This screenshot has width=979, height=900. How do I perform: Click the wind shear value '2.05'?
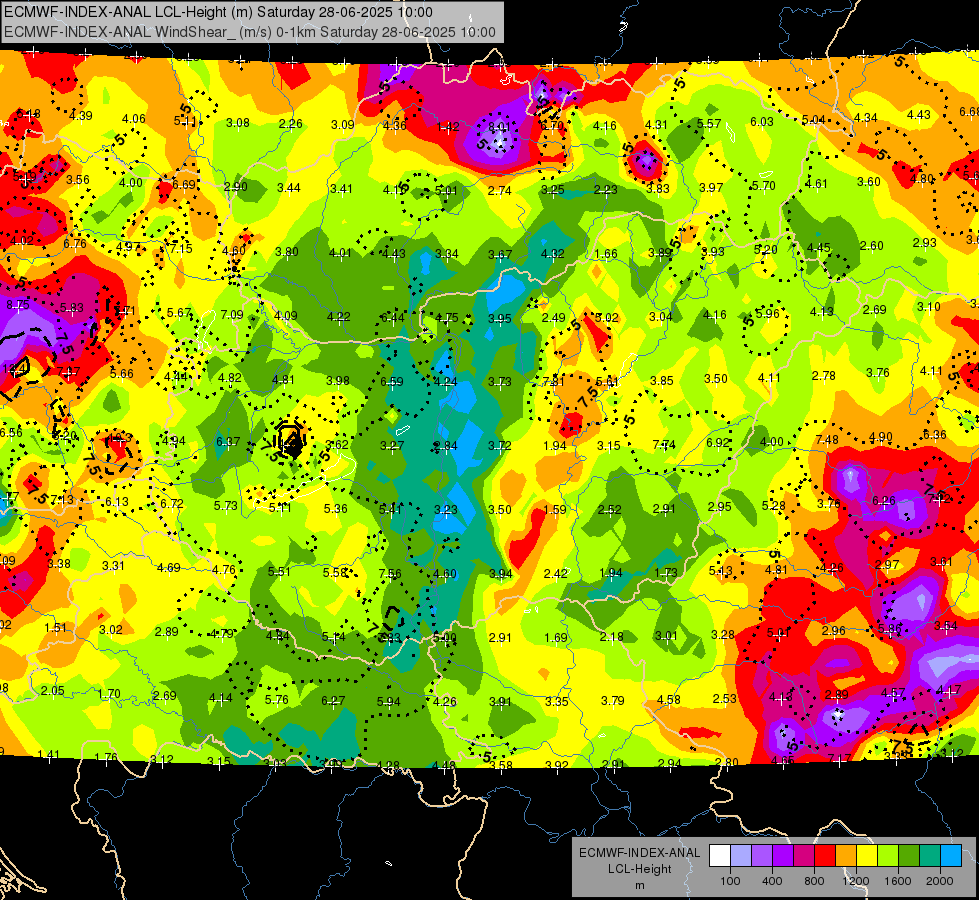click(x=53, y=690)
